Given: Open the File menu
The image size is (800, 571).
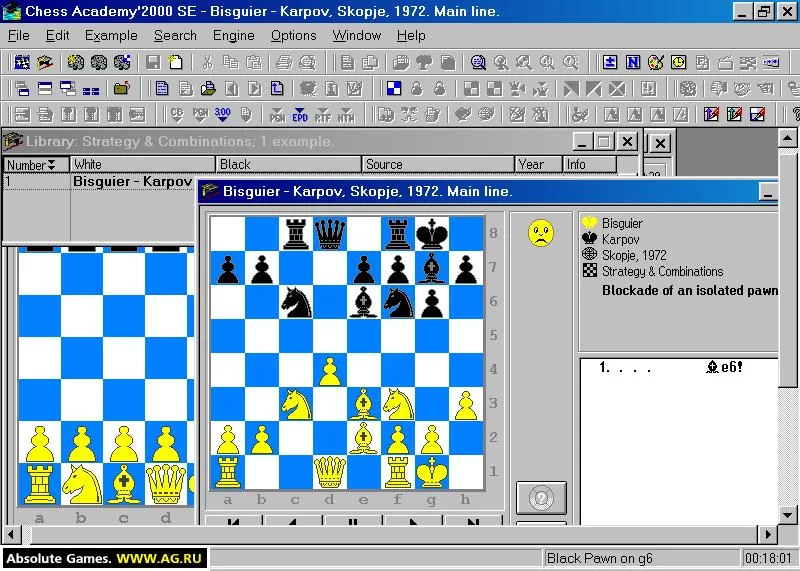Looking at the screenshot, I should [19, 36].
